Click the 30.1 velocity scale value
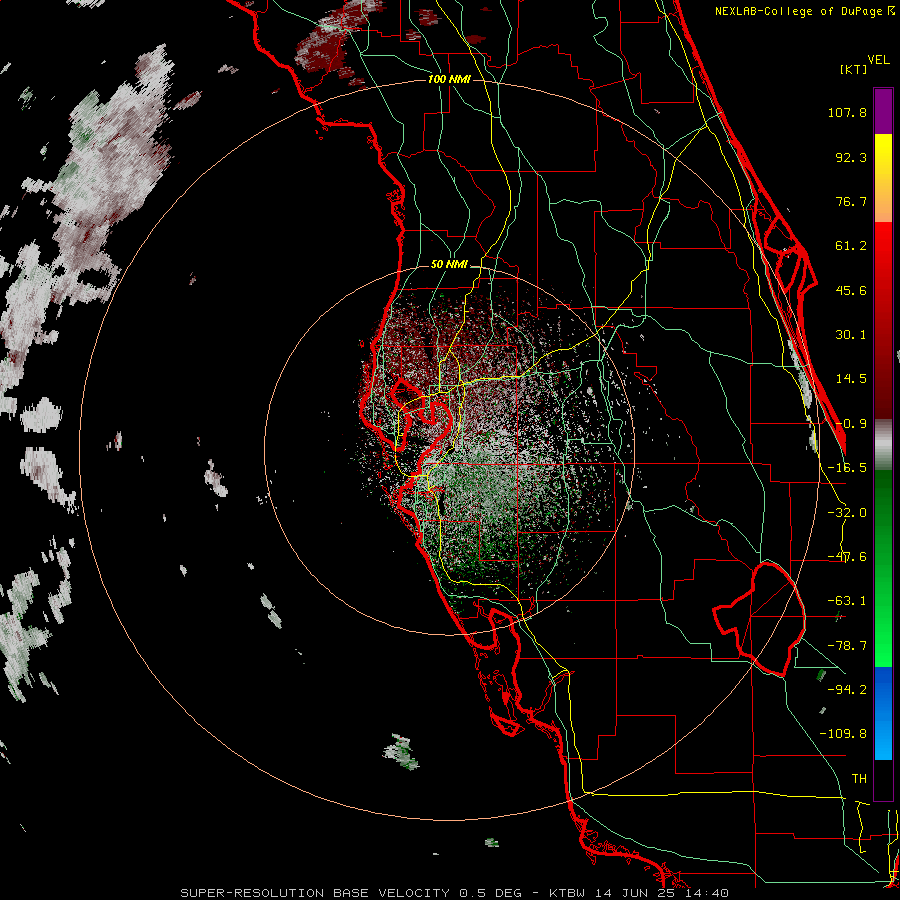The width and height of the screenshot is (900, 900). [x=851, y=335]
